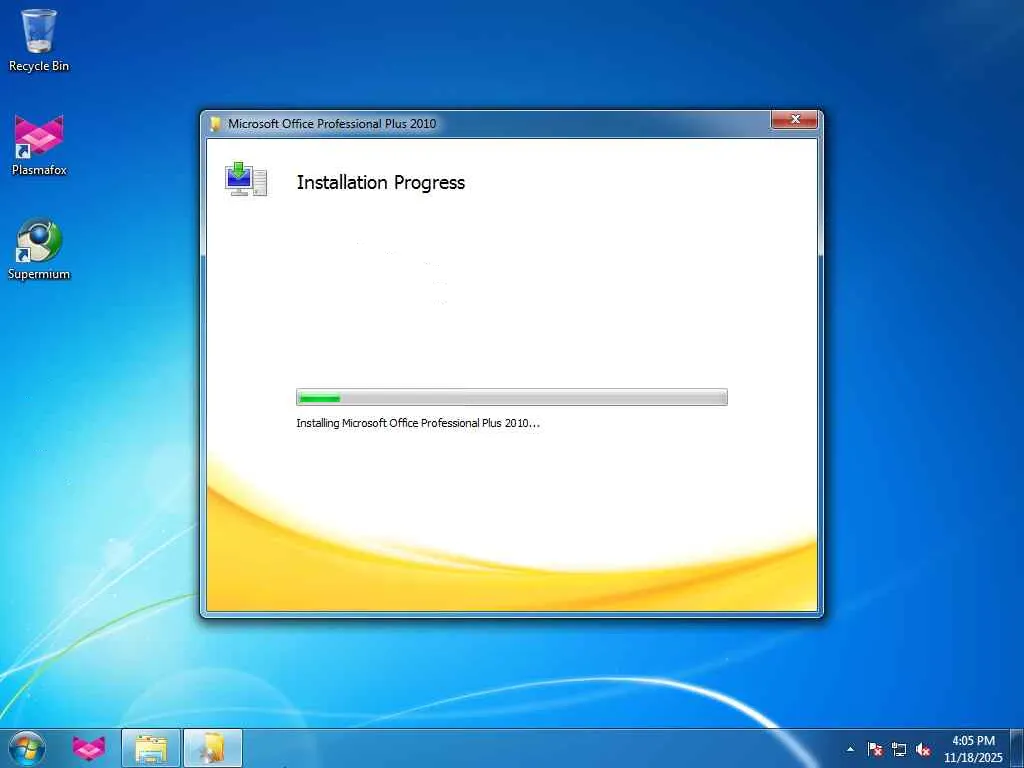
Task: Click the installer window title text
Action: coord(332,123)
